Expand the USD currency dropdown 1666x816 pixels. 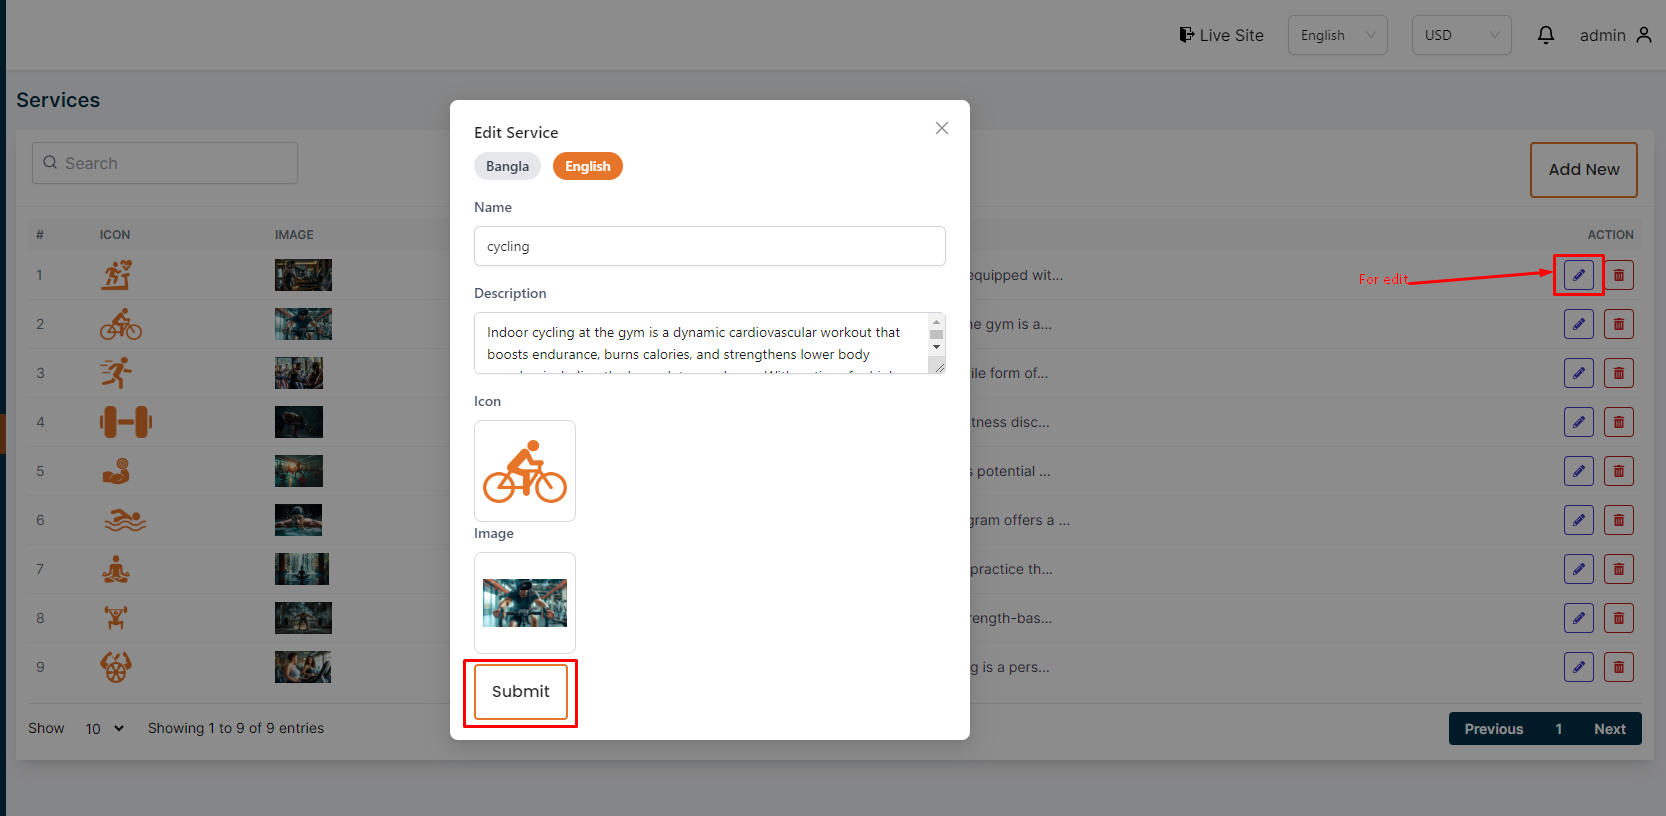tap(1461, 35)
